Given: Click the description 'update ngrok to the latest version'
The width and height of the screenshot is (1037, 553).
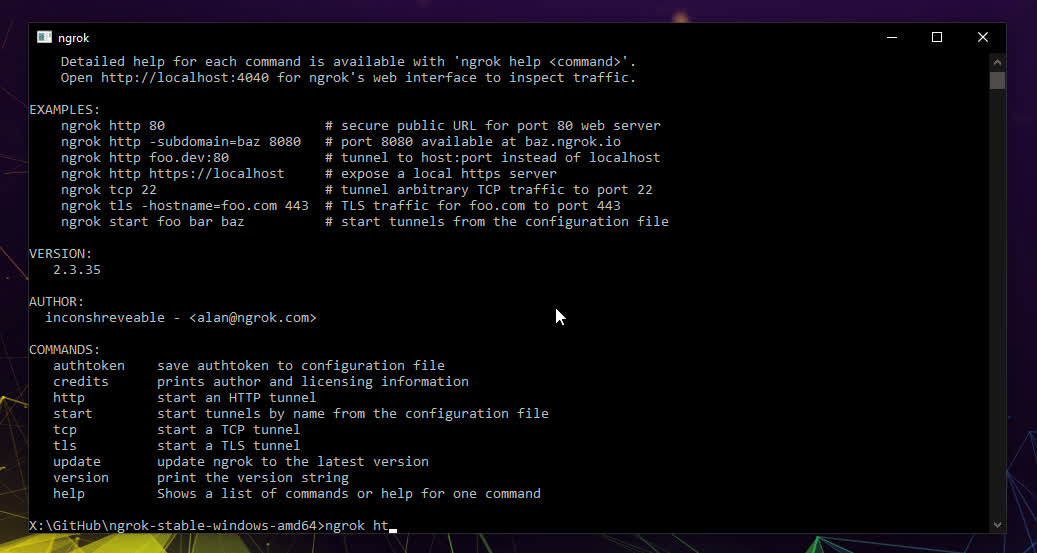Looking at the screenshot, I should [293, 461].
